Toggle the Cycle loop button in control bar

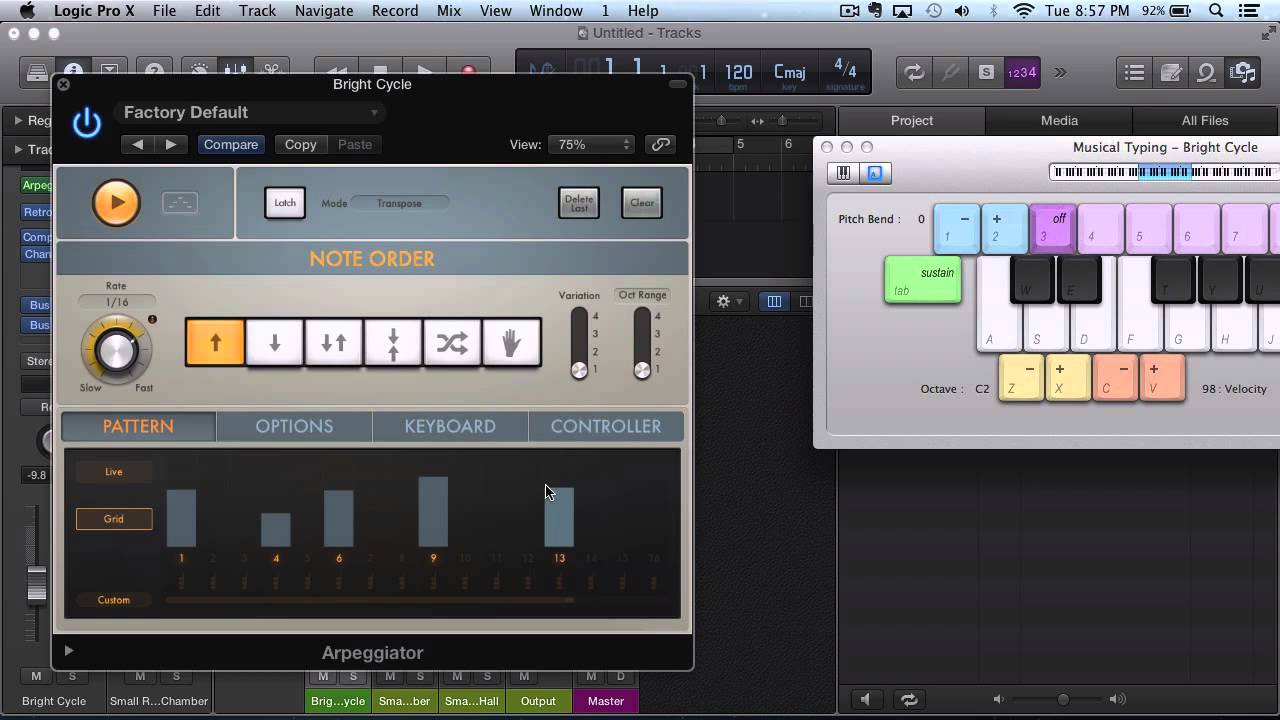click(x=914, y=72)
